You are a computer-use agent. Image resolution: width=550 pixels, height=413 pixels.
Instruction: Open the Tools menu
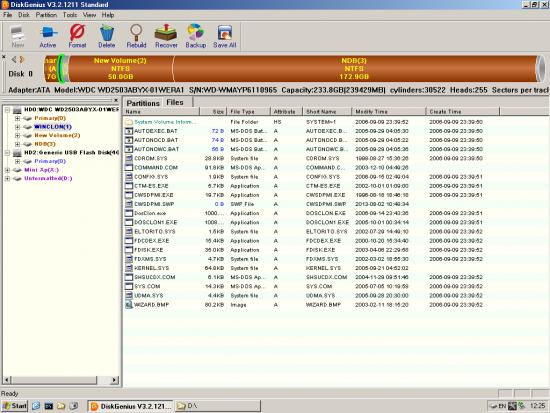click(x=70, y=15)
